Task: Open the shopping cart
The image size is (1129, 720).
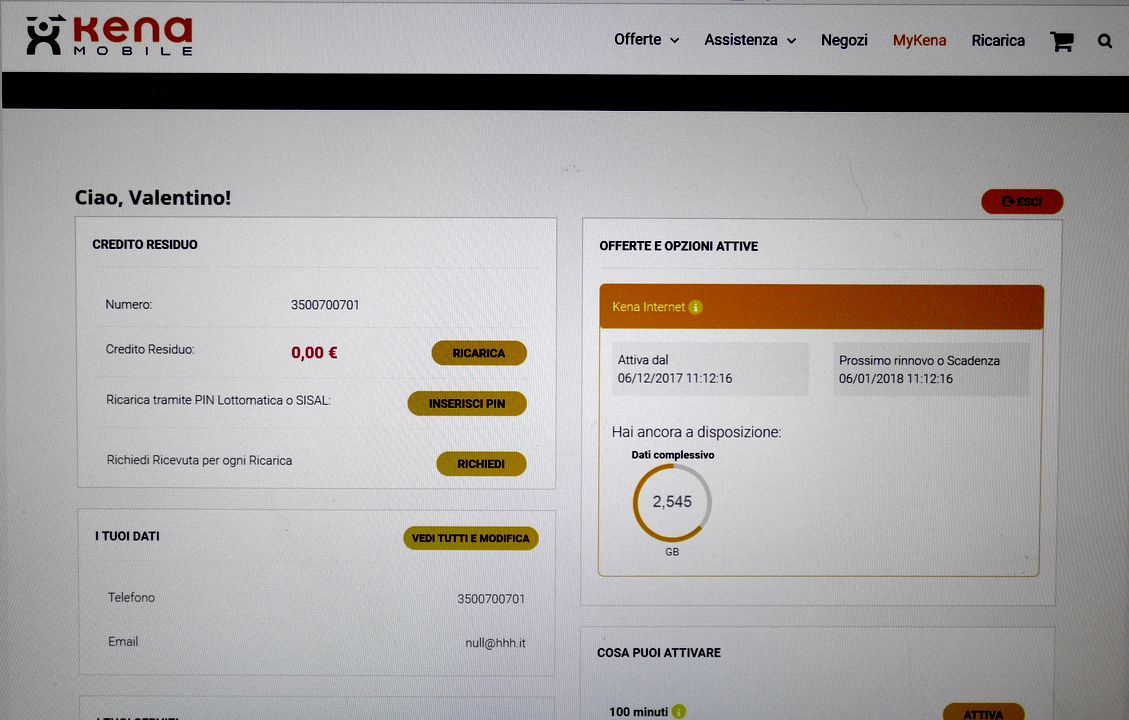Action: click(1061, 41)
